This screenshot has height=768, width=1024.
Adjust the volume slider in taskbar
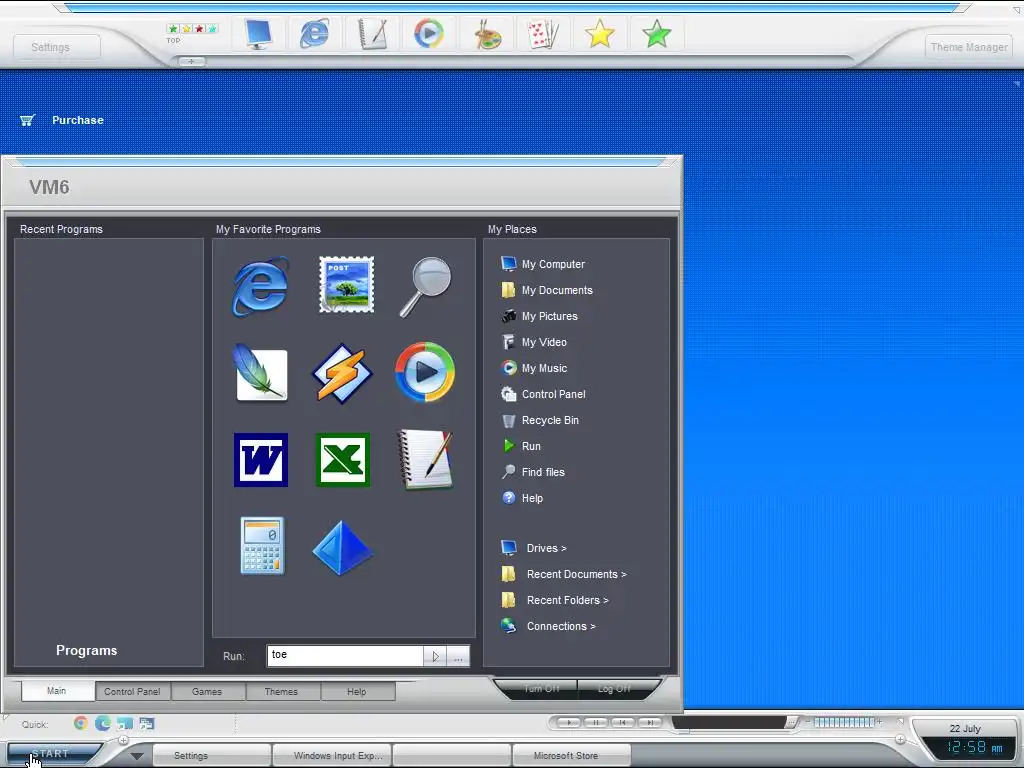844,722
